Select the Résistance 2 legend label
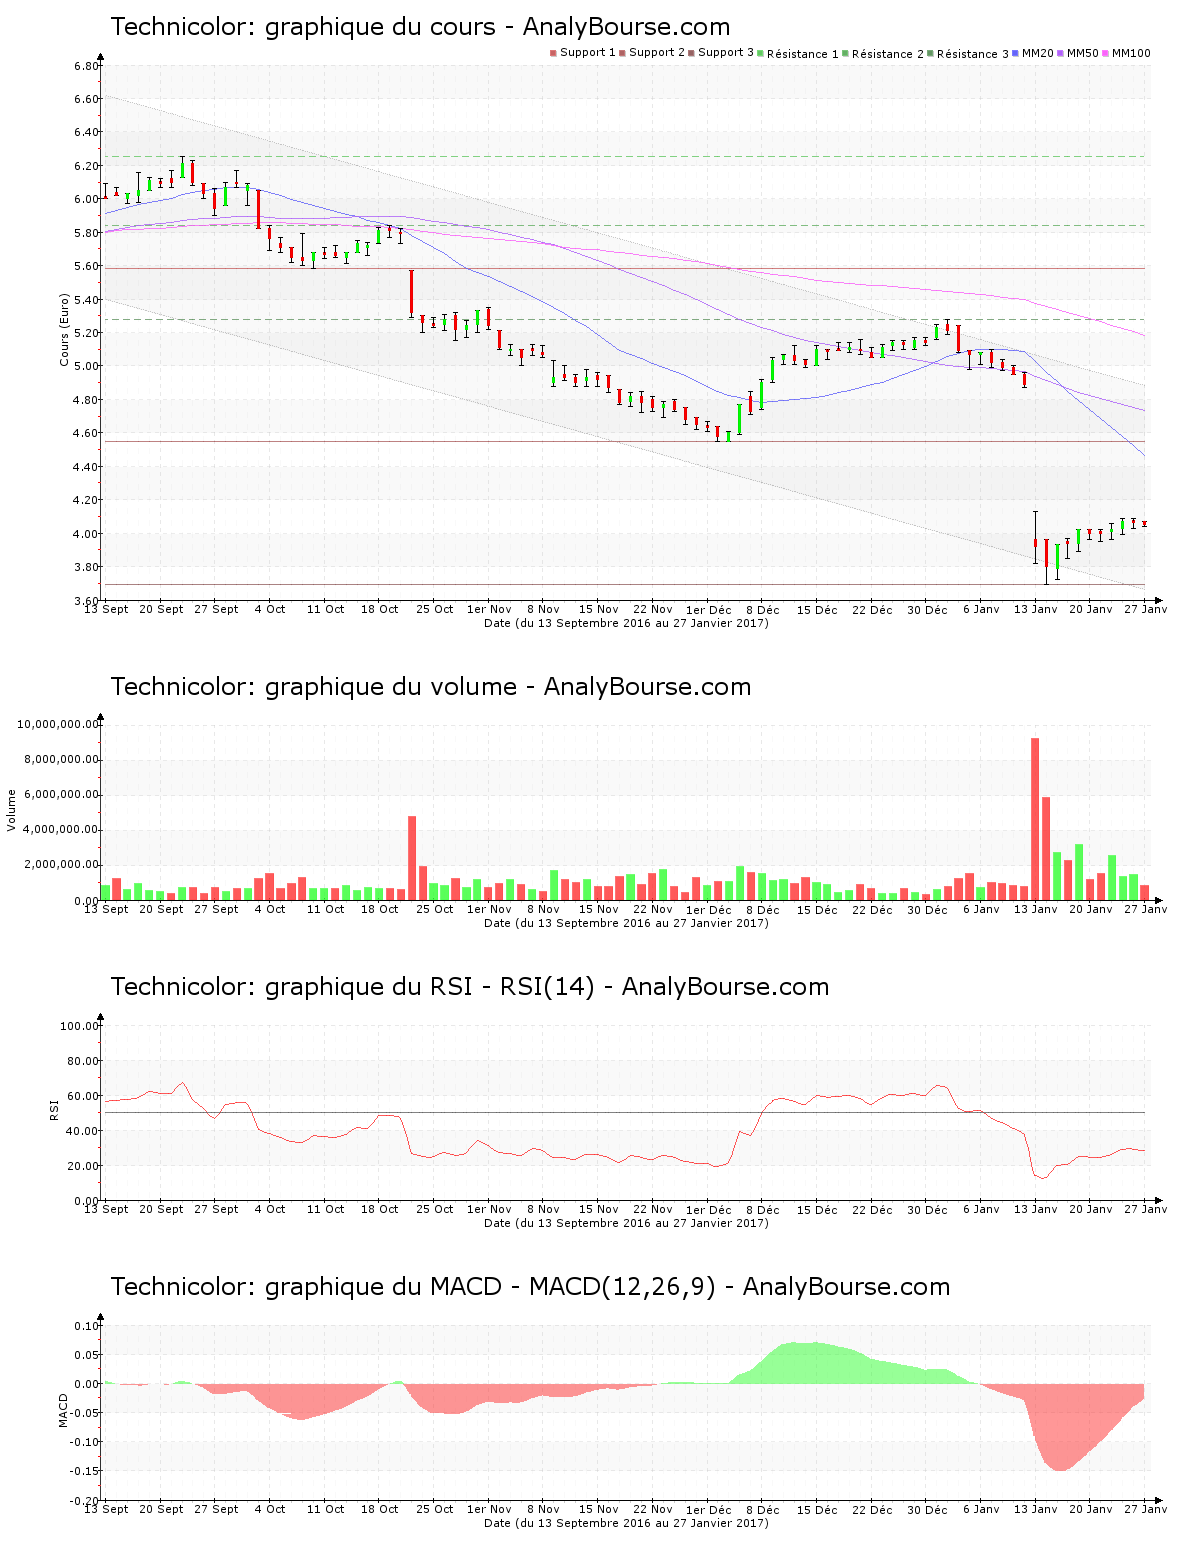Image resolution: width=1200 pixels, height=1550 pixels. [x=888, y=54]
